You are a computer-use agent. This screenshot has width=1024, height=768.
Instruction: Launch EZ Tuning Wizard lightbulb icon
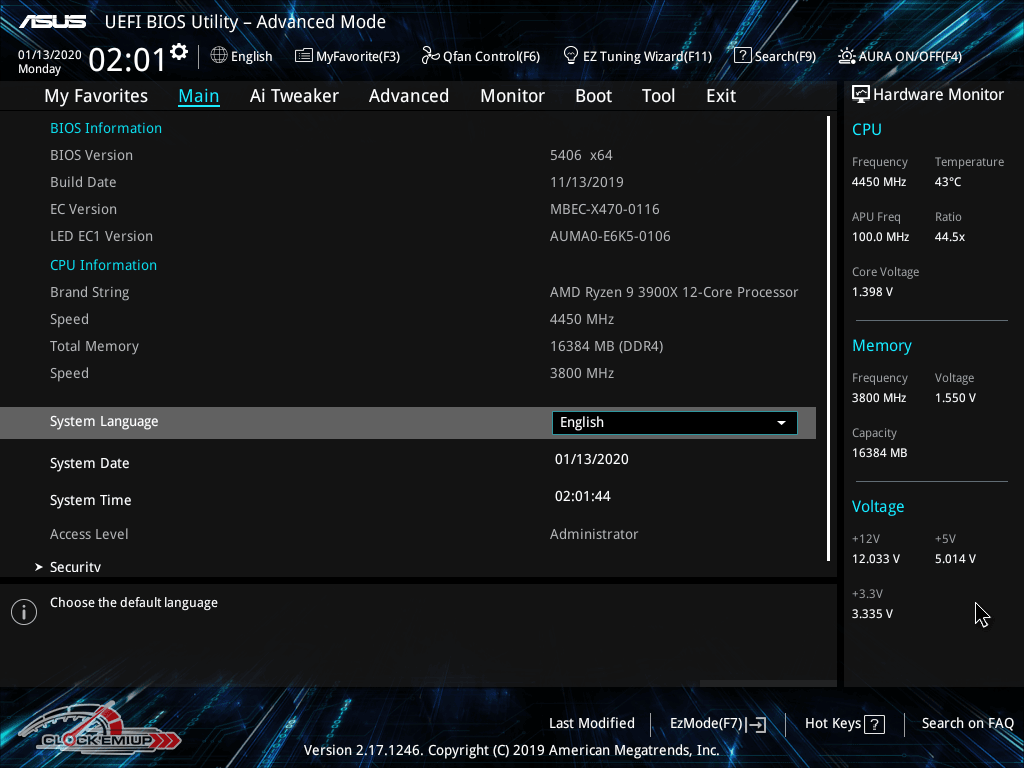[x=571, y=55]
